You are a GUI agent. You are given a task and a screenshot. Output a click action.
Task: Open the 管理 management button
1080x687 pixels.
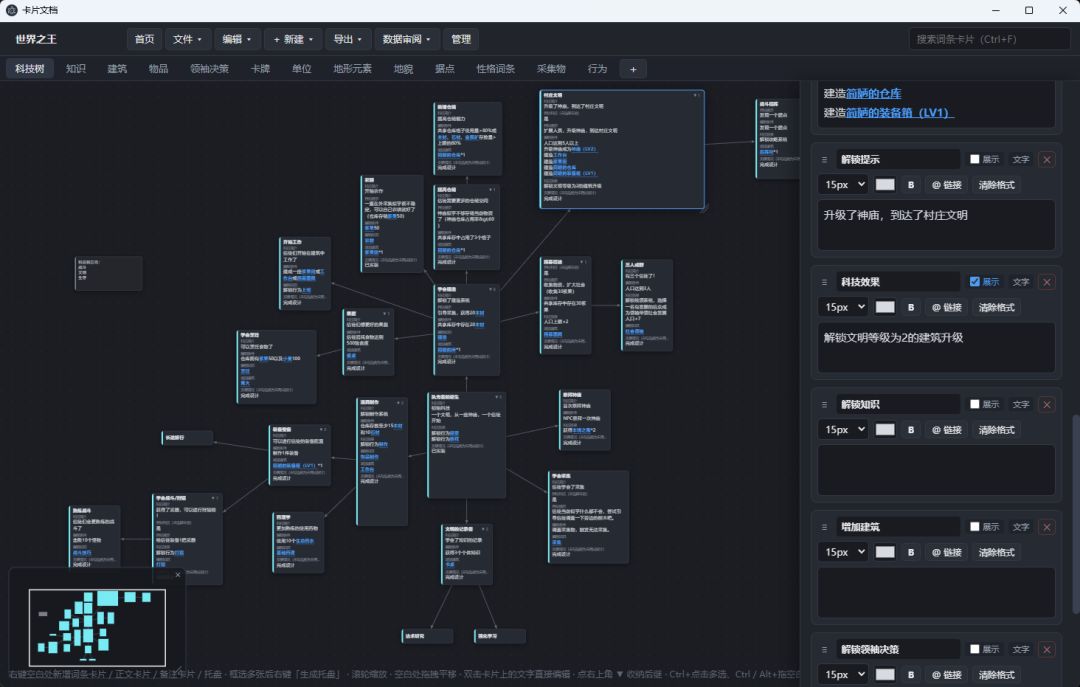(x=461, y=39)
